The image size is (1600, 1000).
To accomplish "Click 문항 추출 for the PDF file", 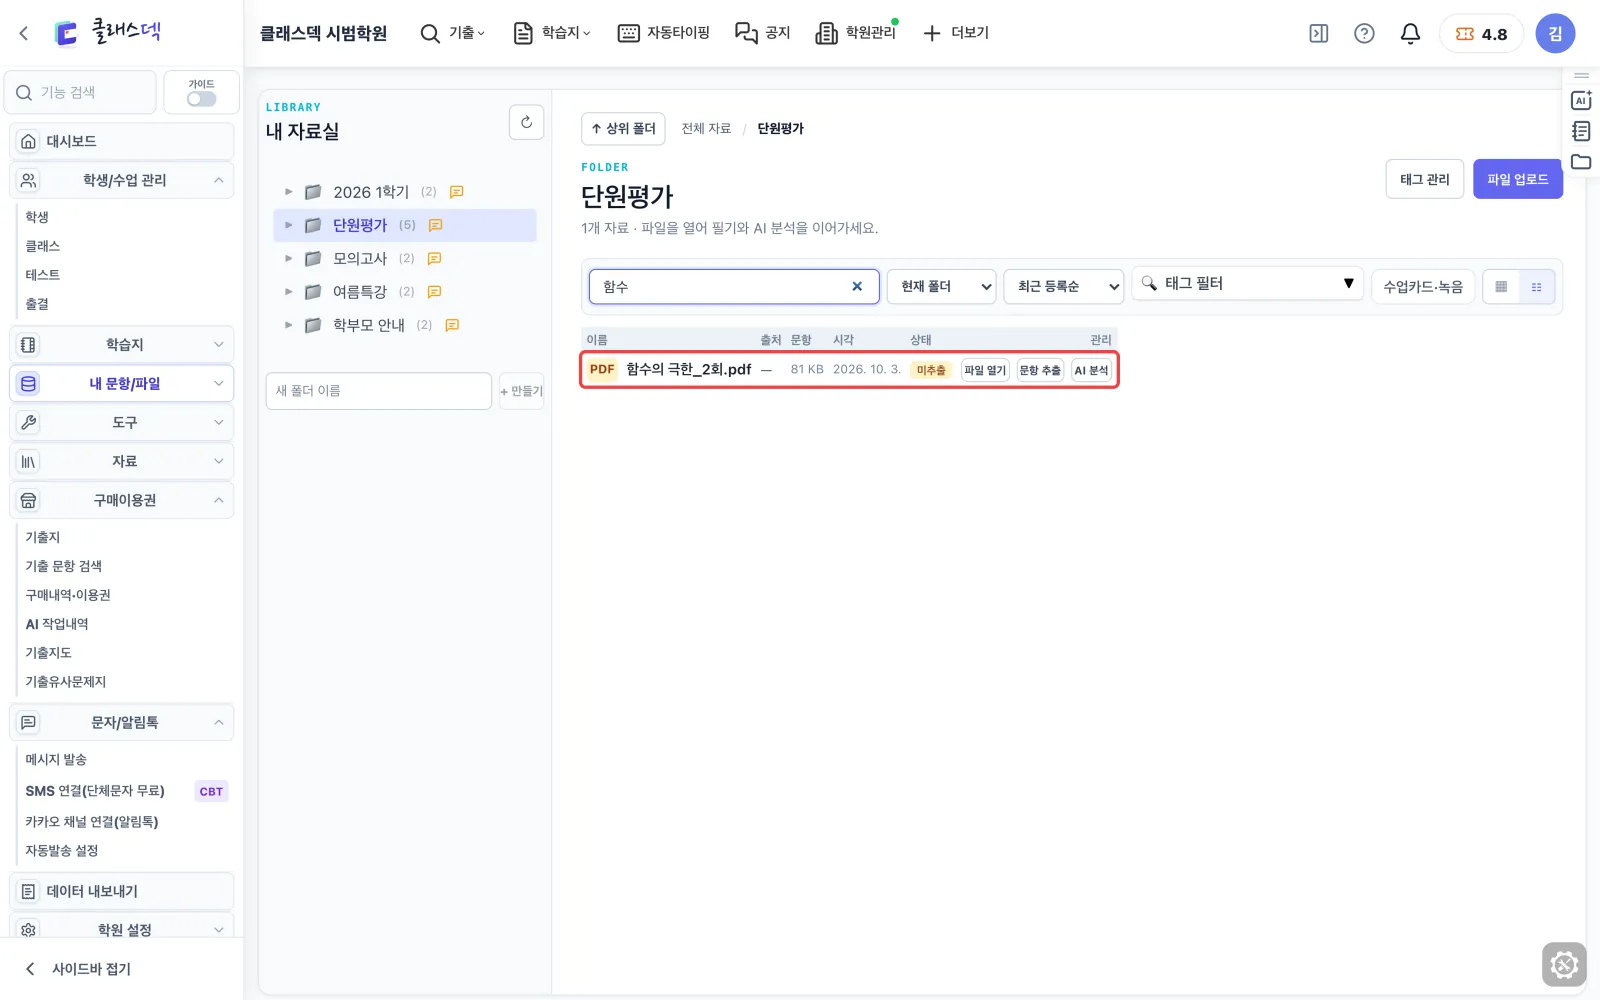I will pos(1040,371).
